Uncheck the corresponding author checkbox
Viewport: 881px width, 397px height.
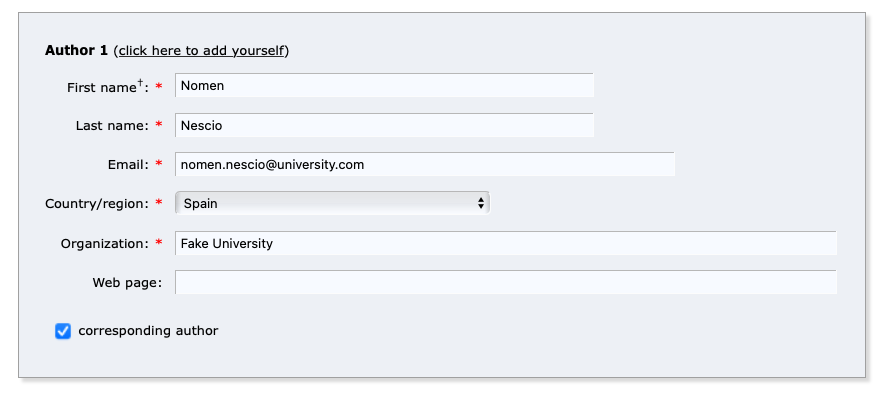click(63, 331)
